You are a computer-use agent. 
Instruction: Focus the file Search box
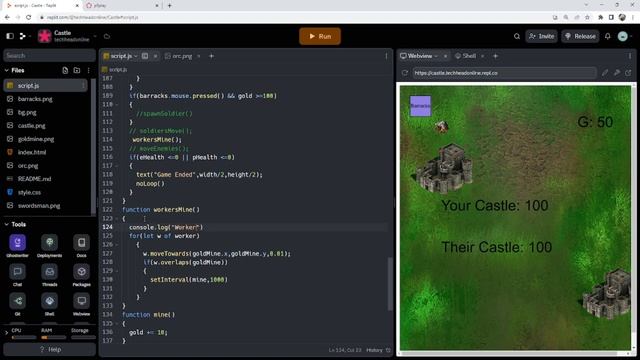coord(49,56)
